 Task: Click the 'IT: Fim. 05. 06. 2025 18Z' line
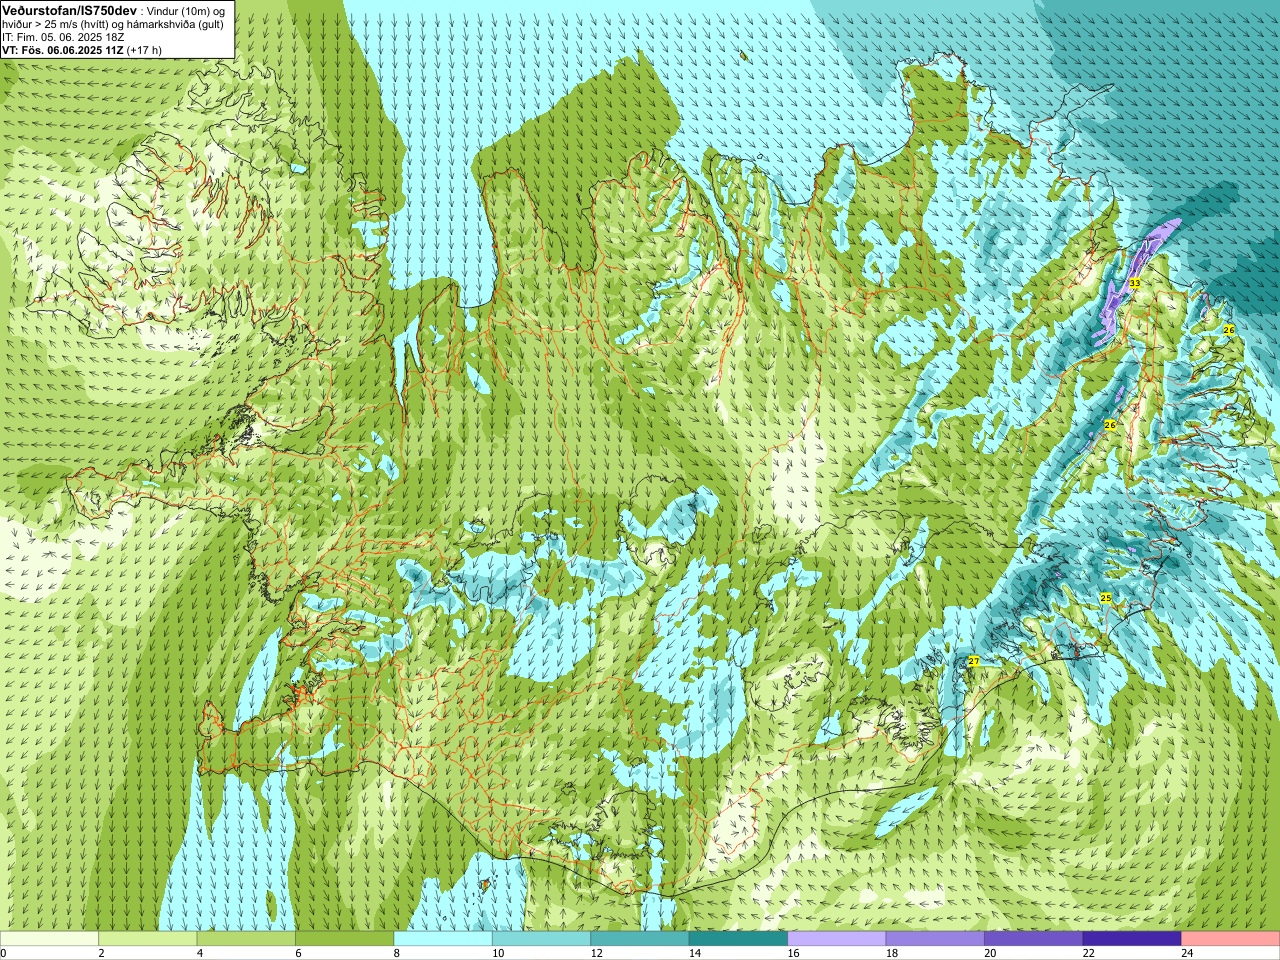pyautogui.click(x=63, y=37)
